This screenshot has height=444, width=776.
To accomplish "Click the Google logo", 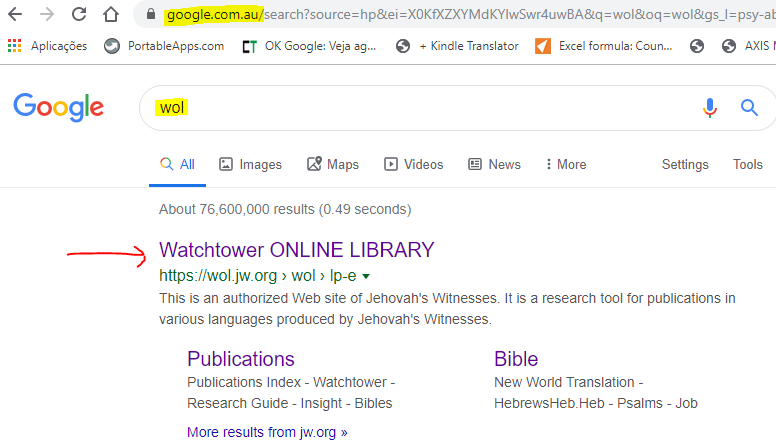I will tap(58, 107).
